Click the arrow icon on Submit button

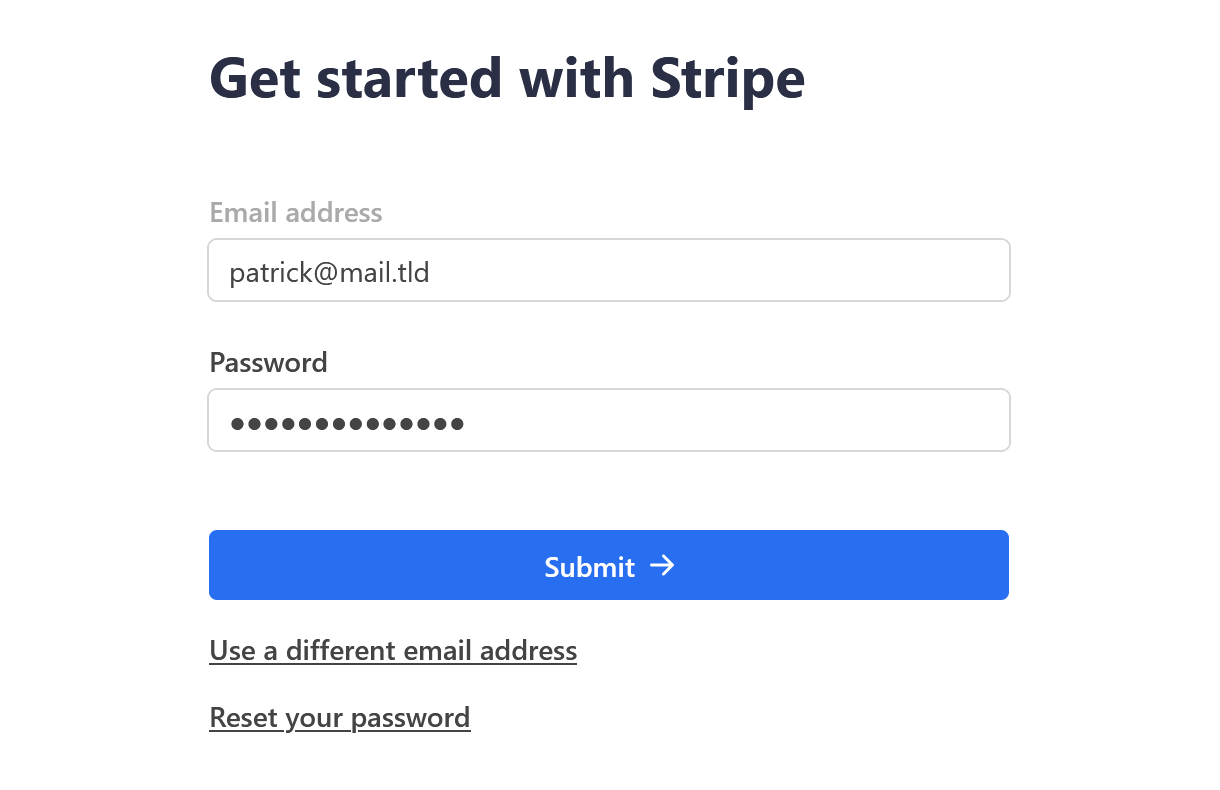click(662, 566)
